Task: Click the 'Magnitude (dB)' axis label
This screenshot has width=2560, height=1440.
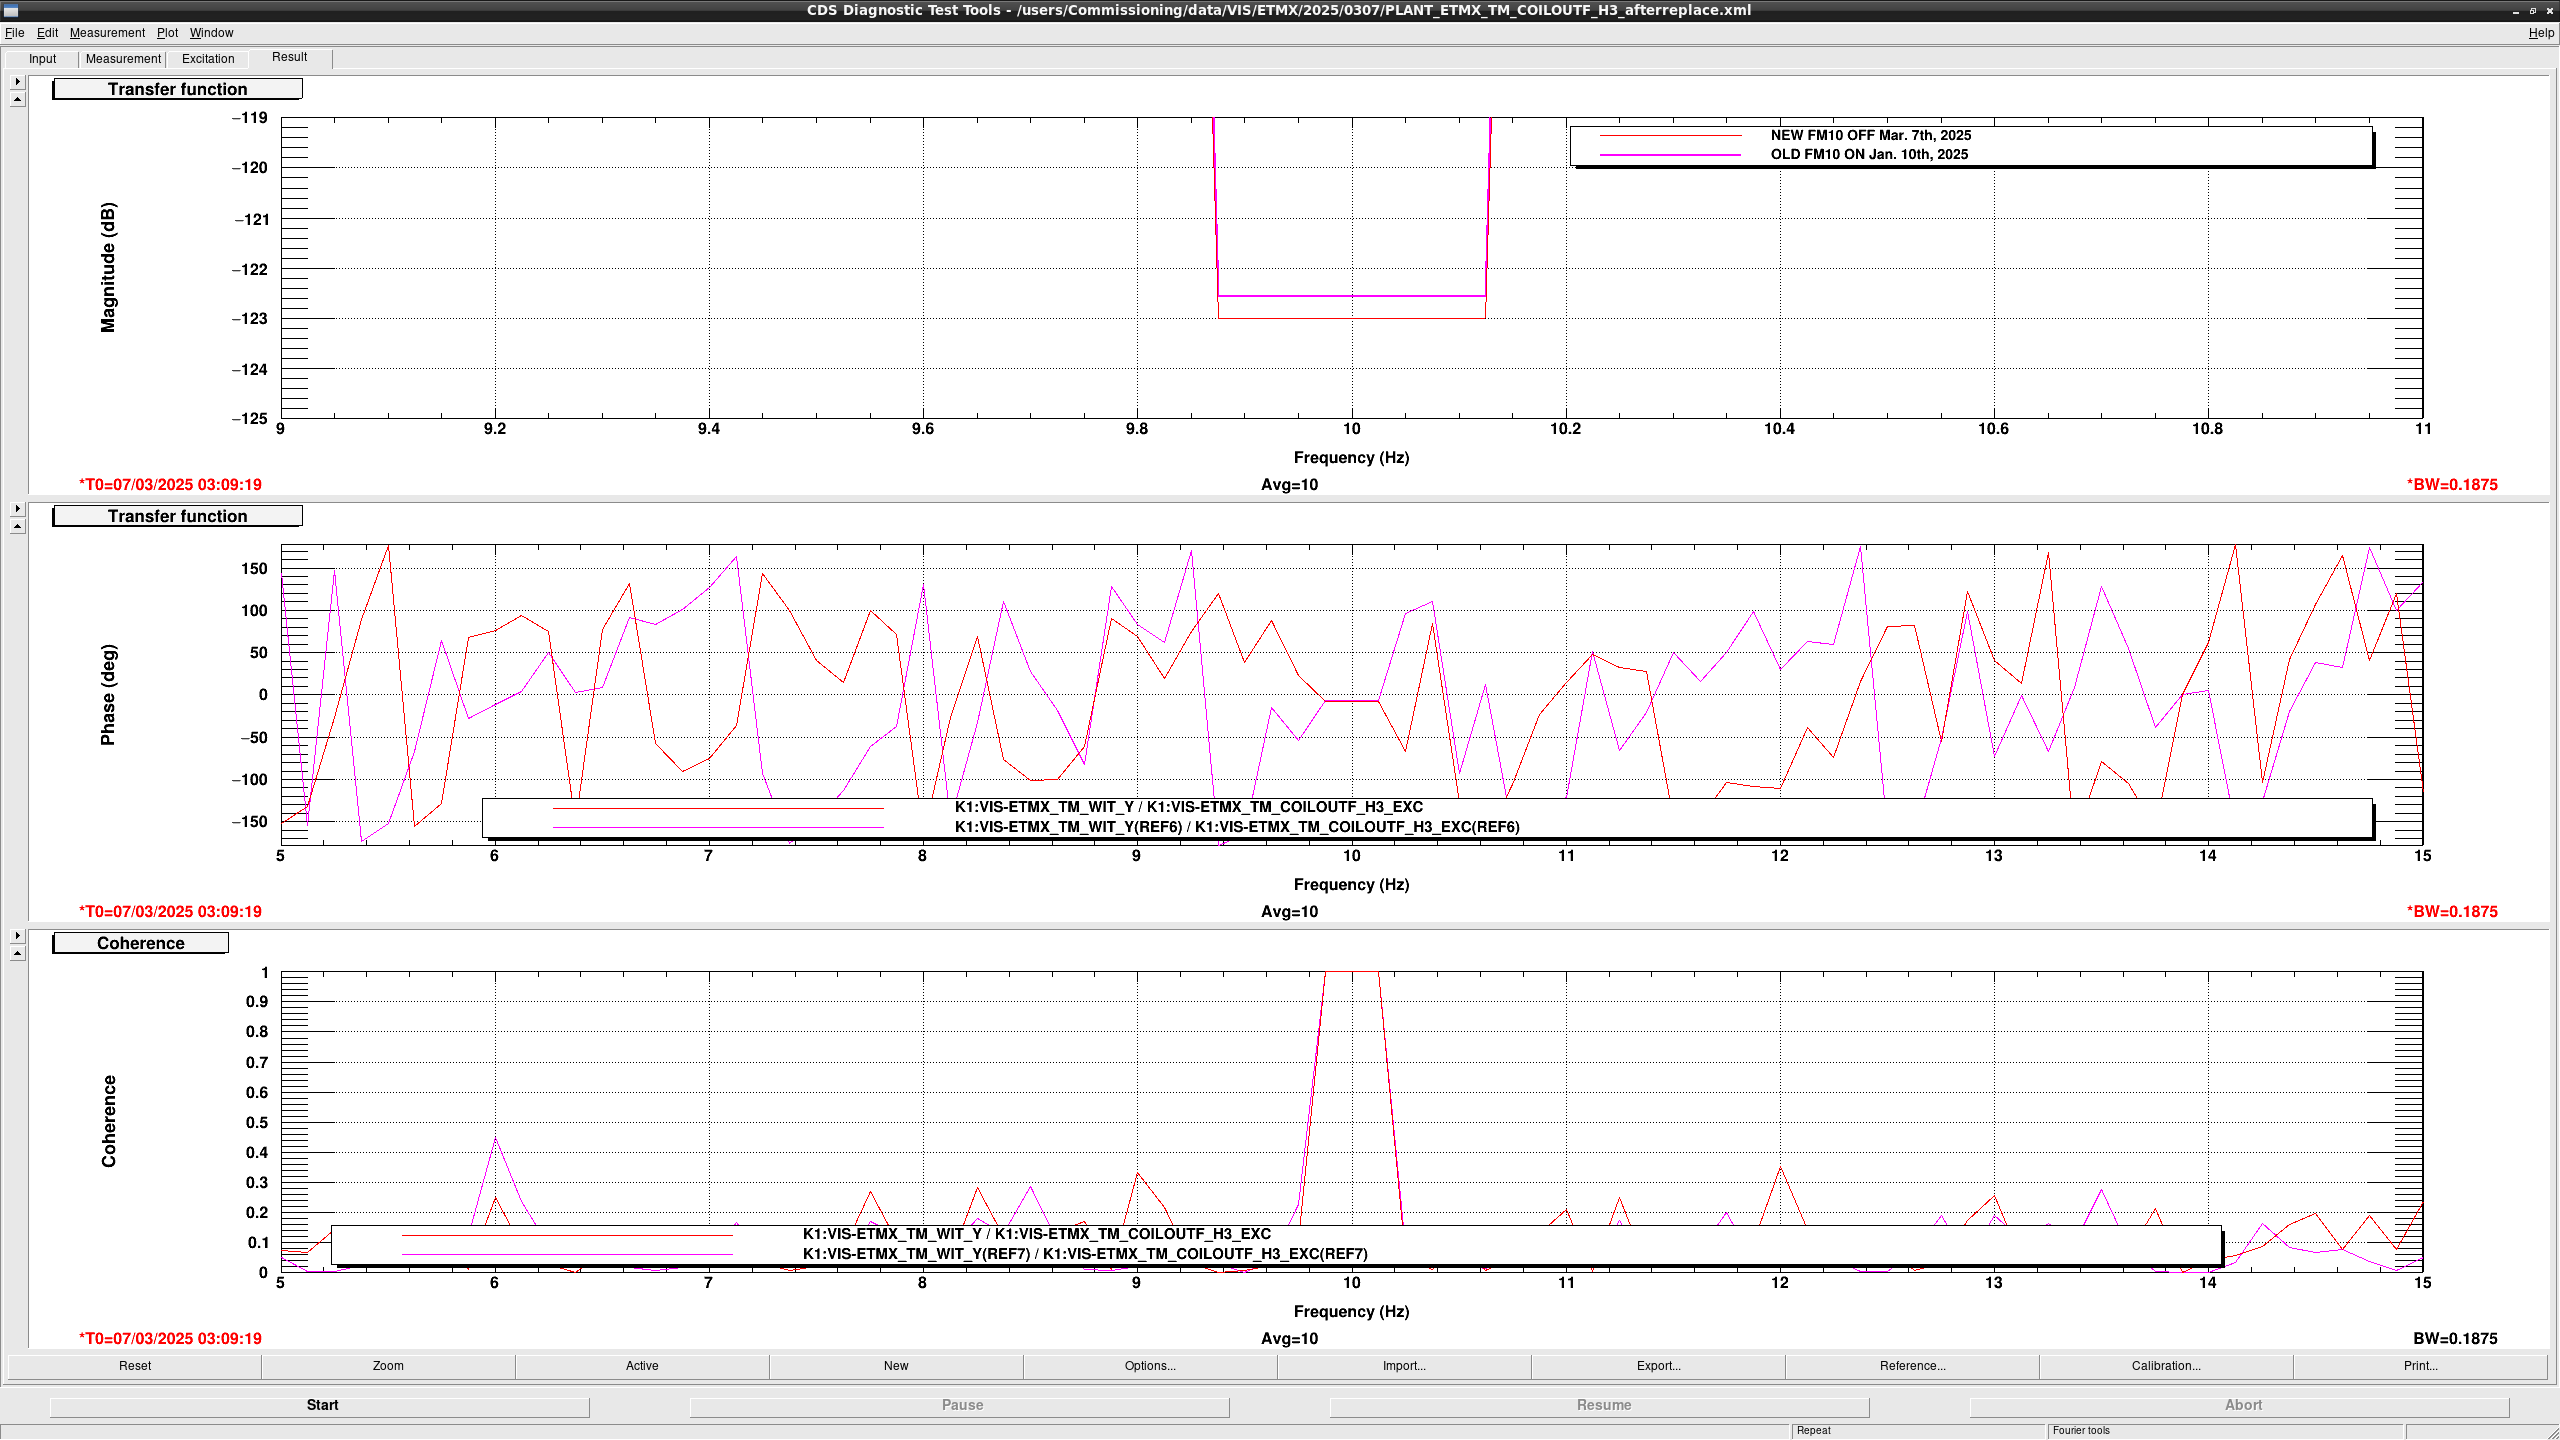Action: [x=108, y=267]
